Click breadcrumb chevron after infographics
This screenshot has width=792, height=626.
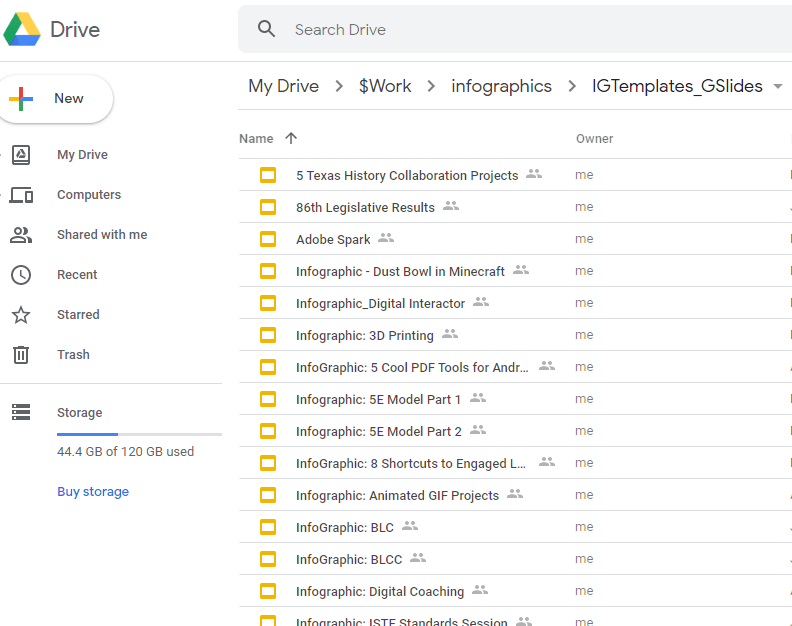tap(572, 86)
